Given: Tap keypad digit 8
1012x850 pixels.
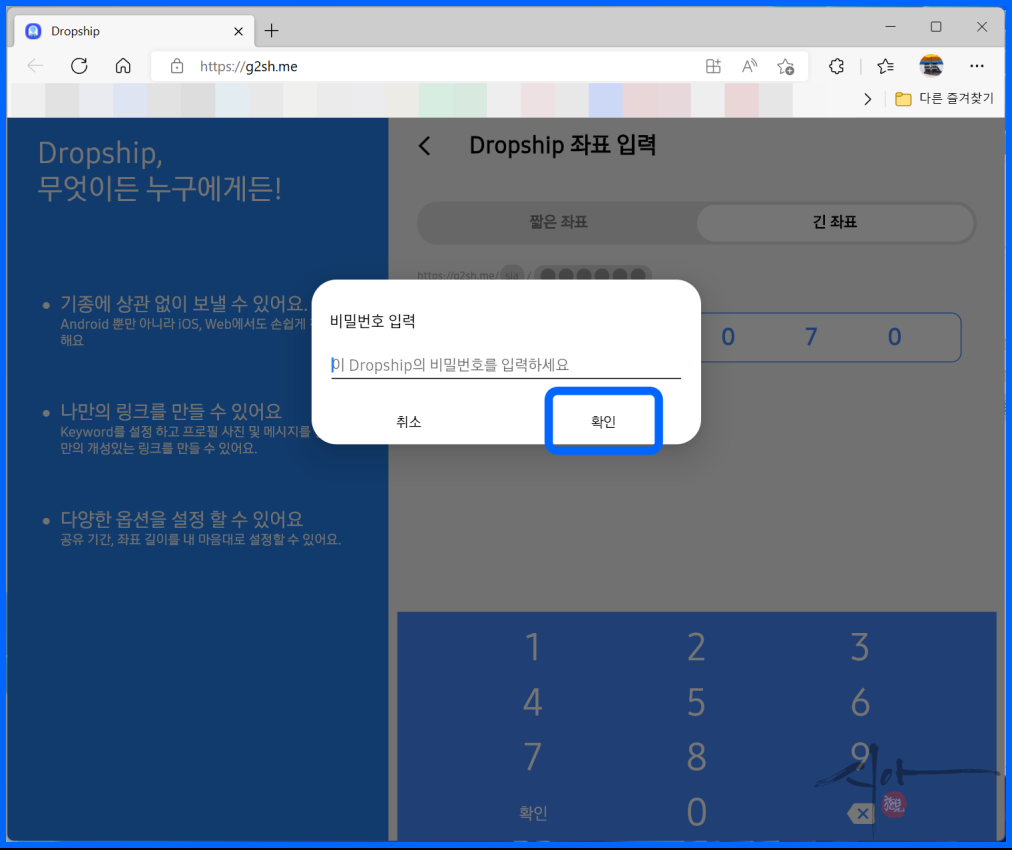Looking at the screenshot, I should pos(696,757).
